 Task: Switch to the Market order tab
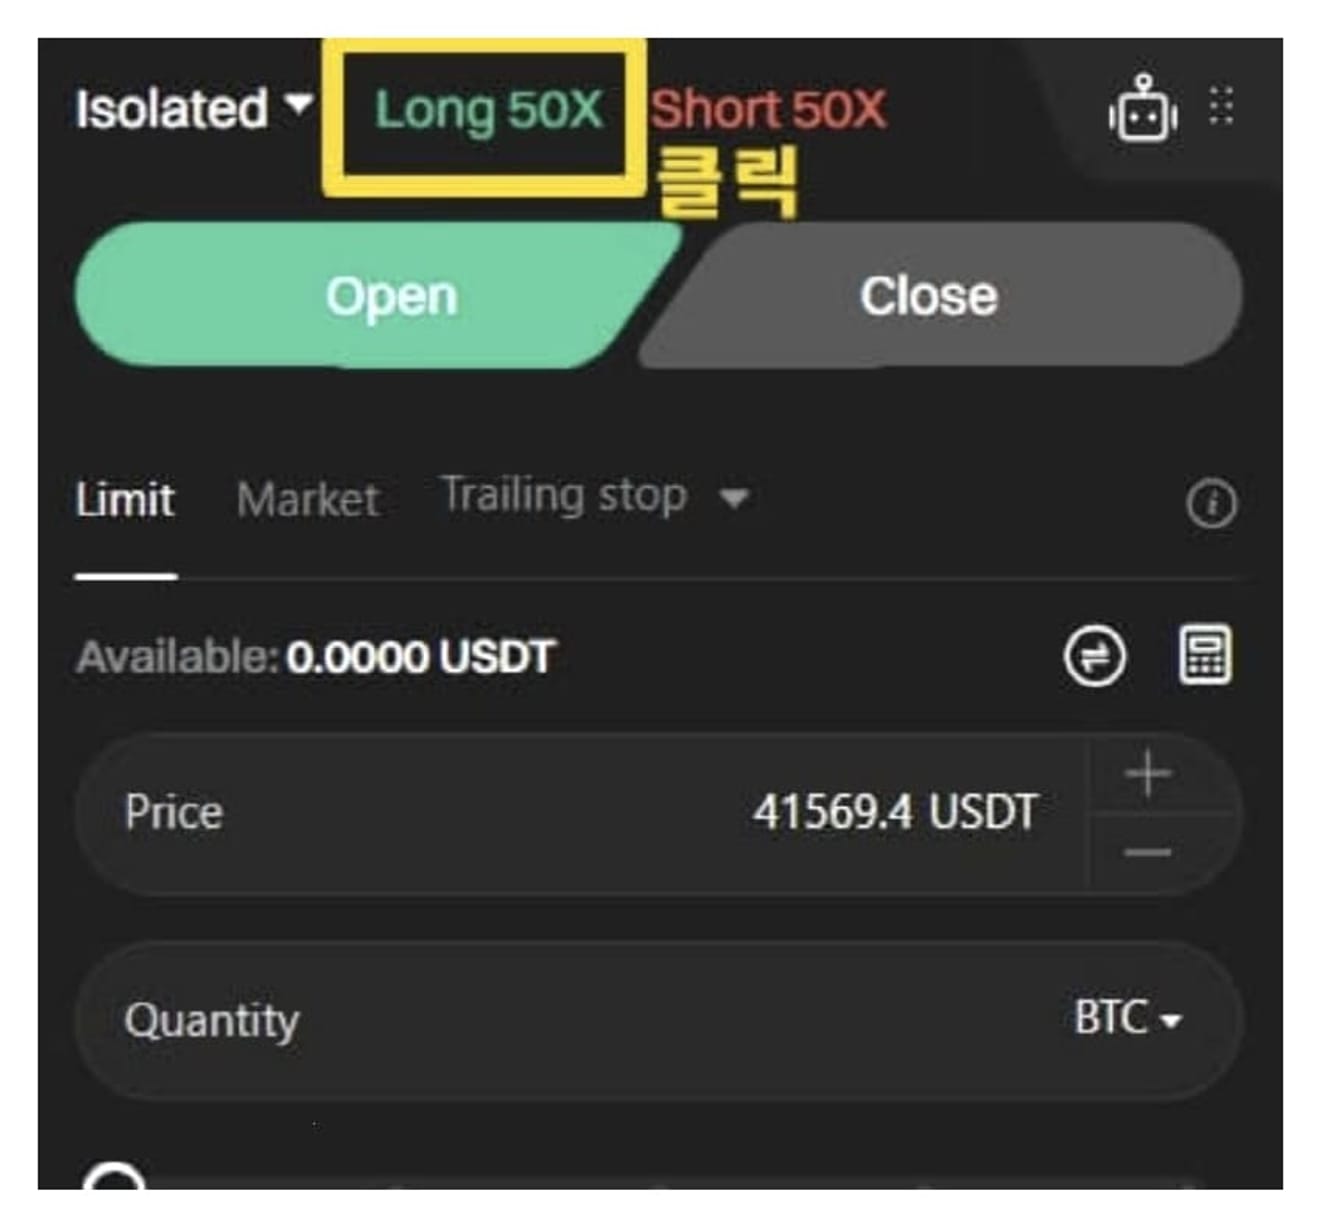308,499
